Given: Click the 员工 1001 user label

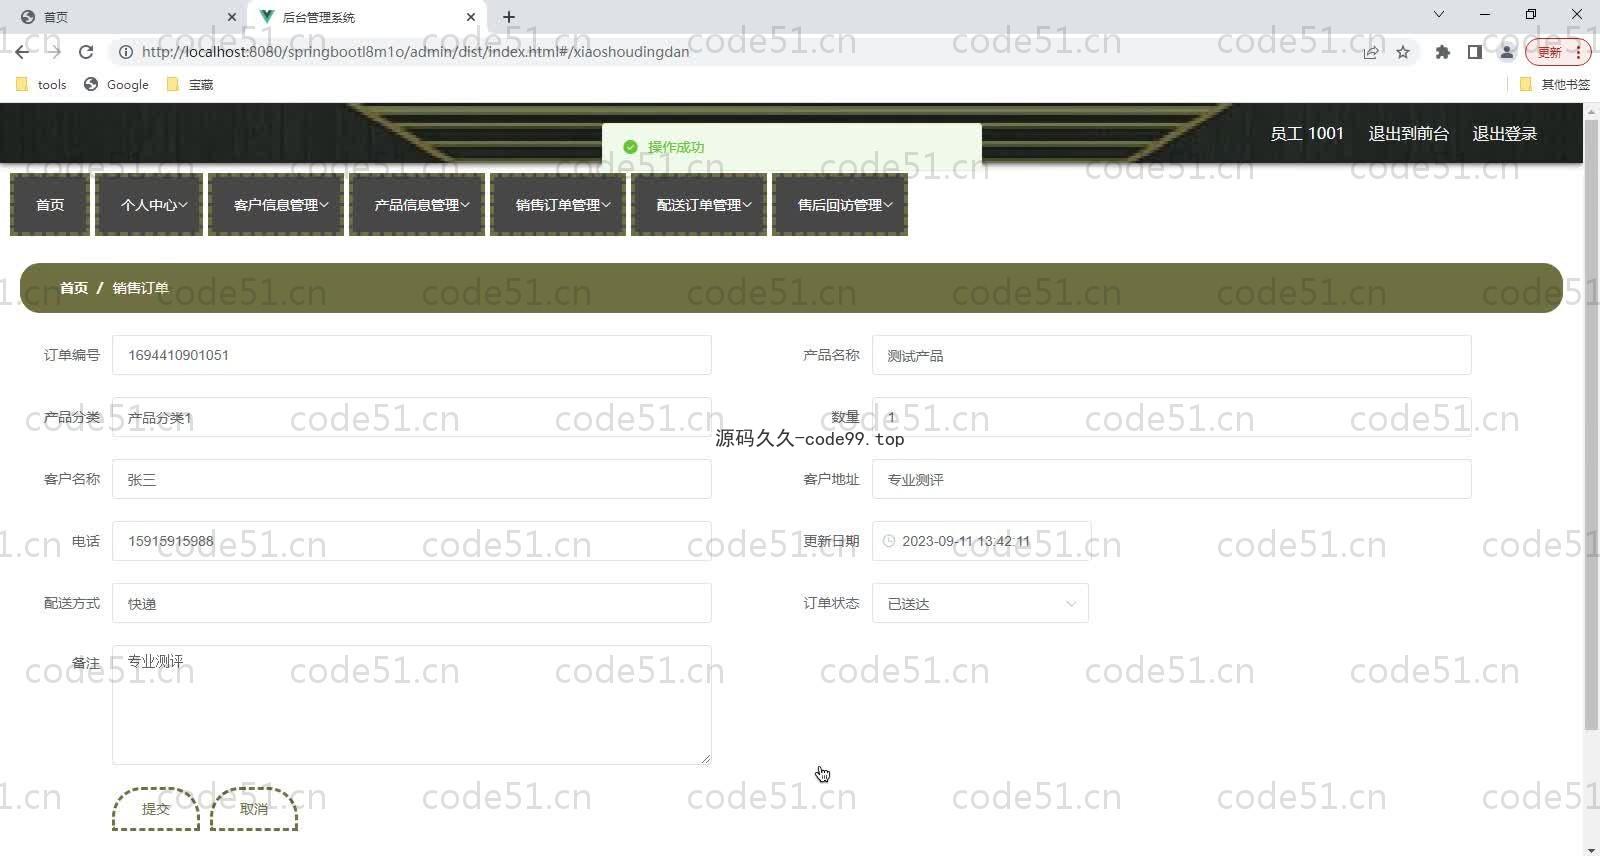Looking at the screenshot, I should pos(1306,133).
